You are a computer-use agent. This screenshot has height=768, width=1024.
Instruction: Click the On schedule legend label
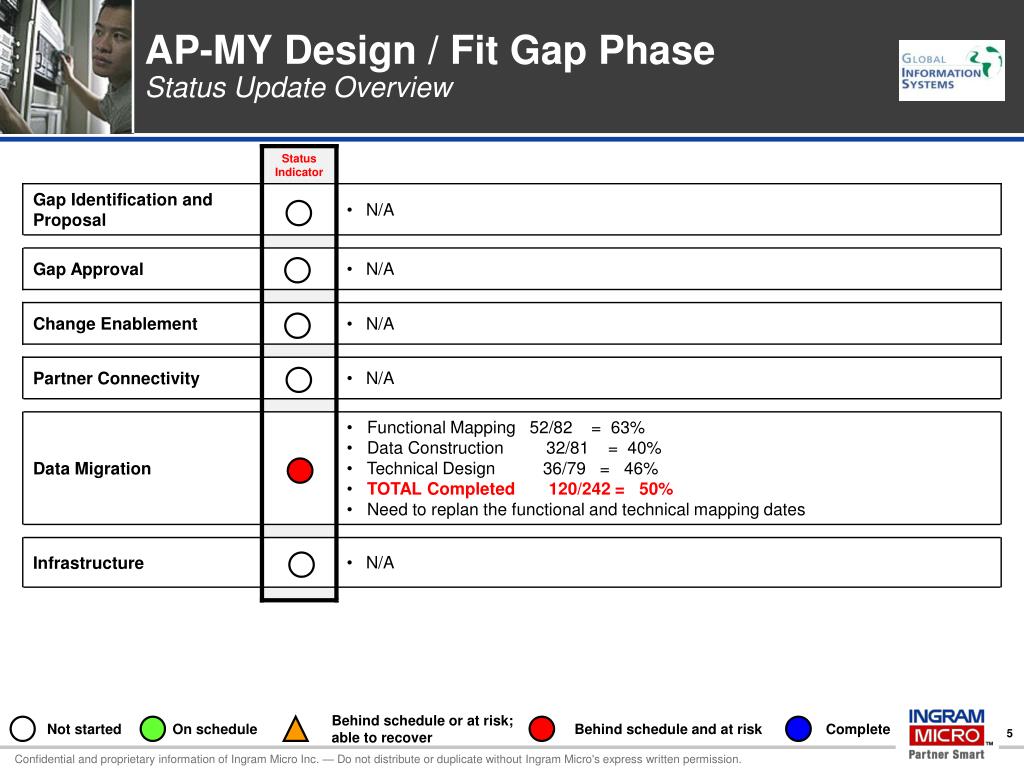[x=215, y=729]
